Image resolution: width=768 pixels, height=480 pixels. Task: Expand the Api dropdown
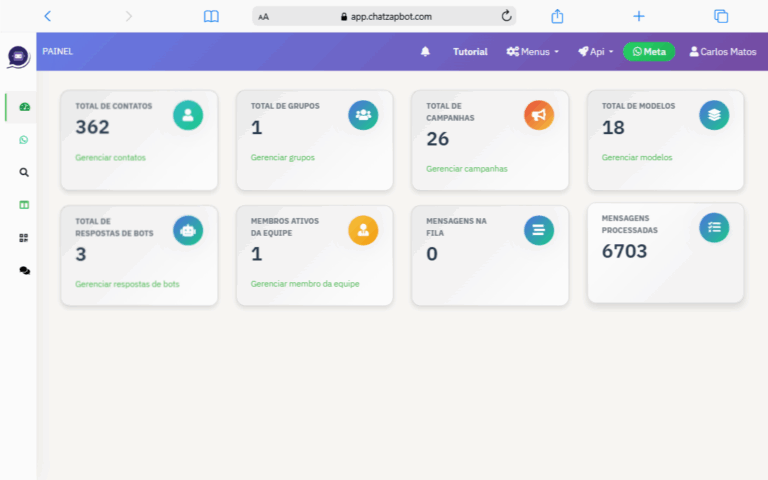coord(595,51)
